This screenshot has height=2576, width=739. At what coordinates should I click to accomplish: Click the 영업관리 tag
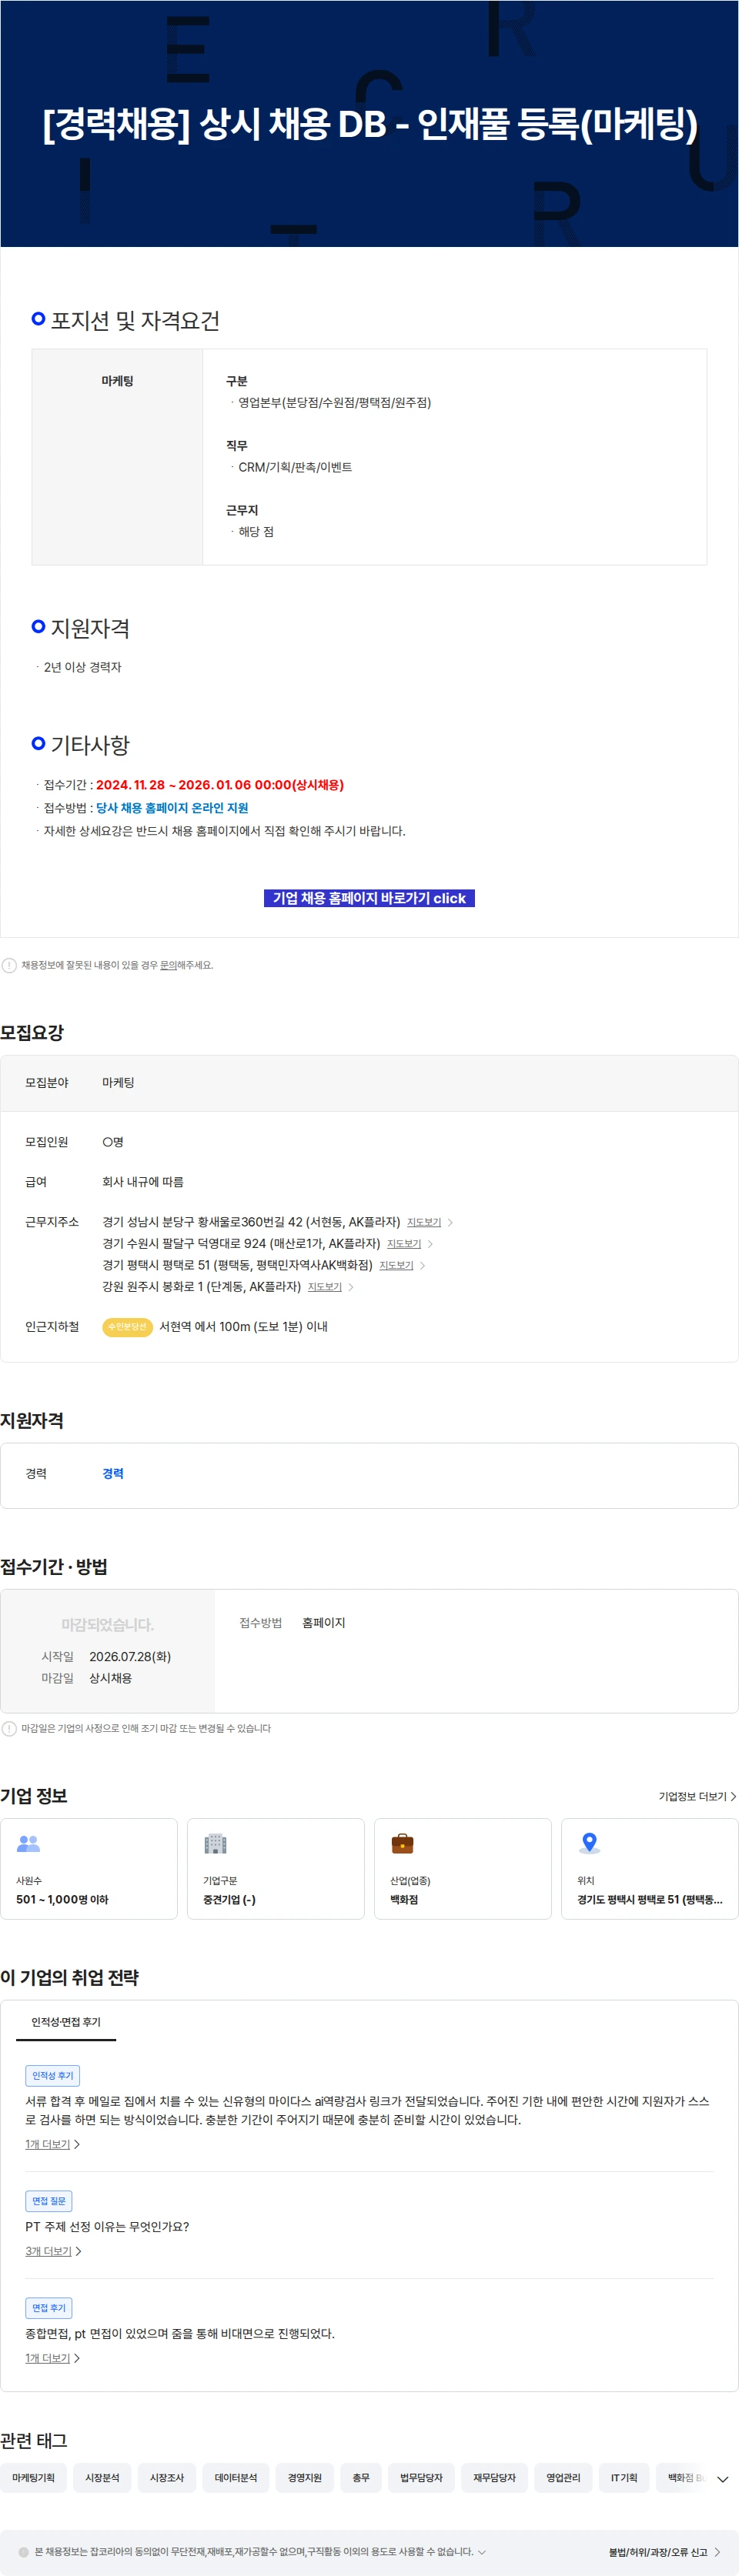[563, 2477]
